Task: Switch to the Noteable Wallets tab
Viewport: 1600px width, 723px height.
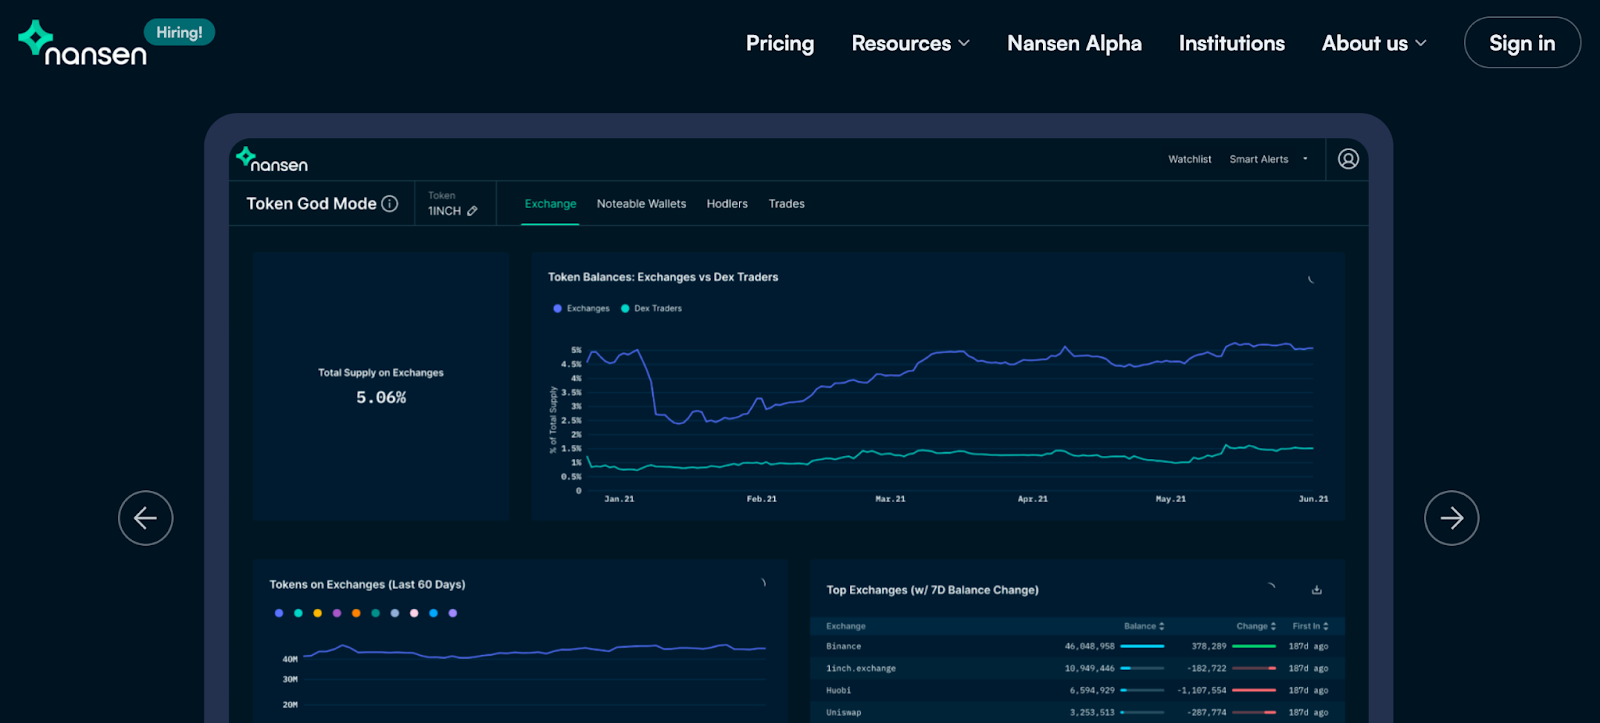Action: (641, 204)
